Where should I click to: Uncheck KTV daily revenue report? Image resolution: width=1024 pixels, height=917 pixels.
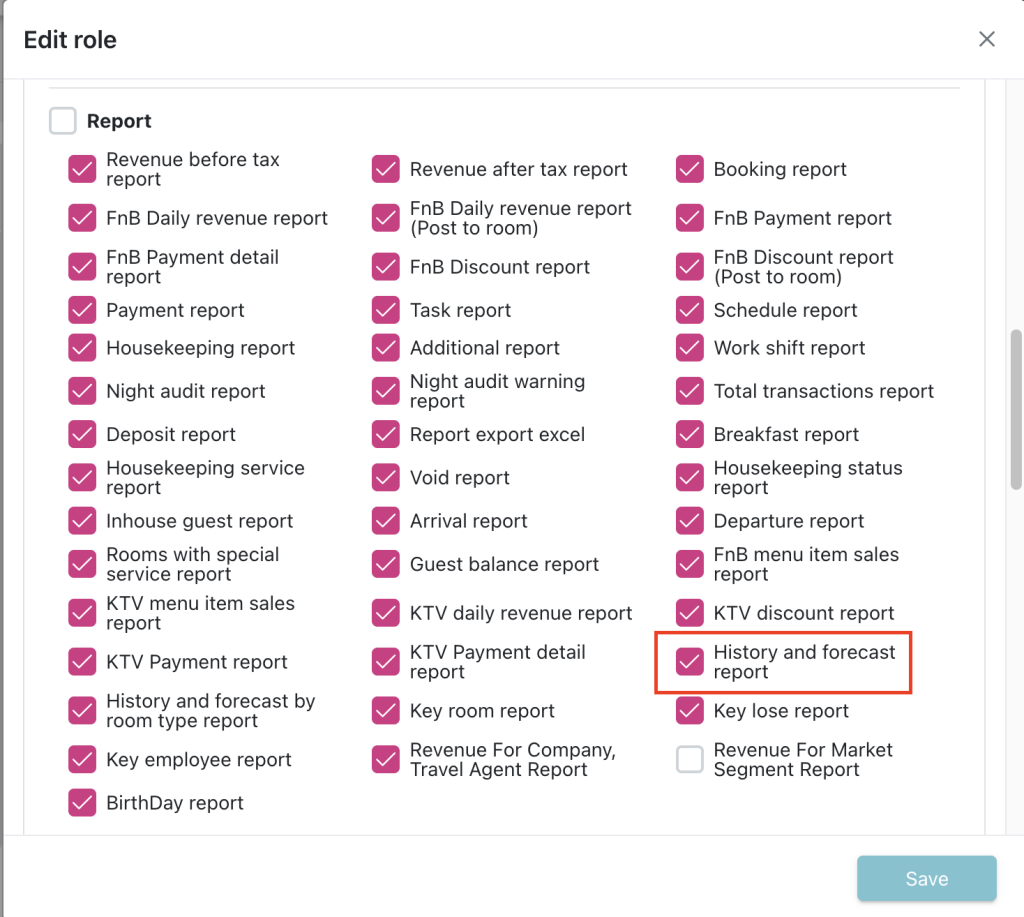pos(386,613)
